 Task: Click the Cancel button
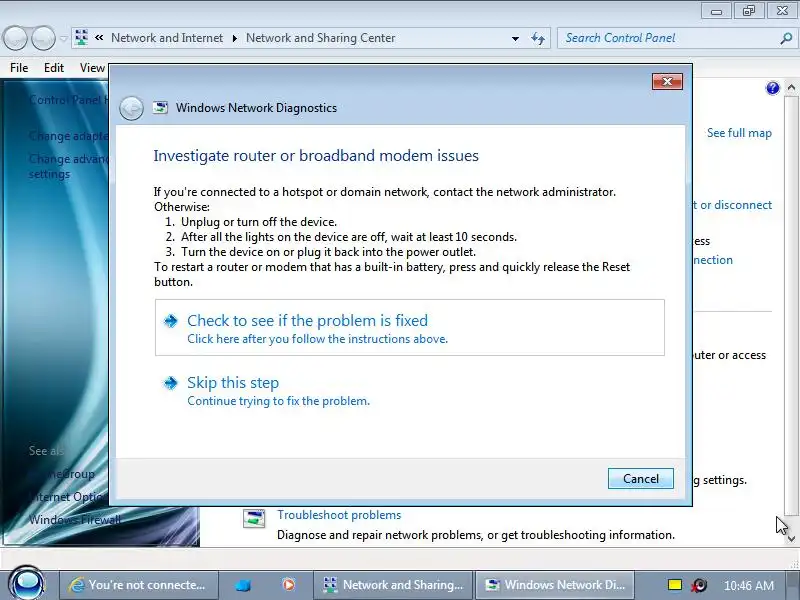641,479
